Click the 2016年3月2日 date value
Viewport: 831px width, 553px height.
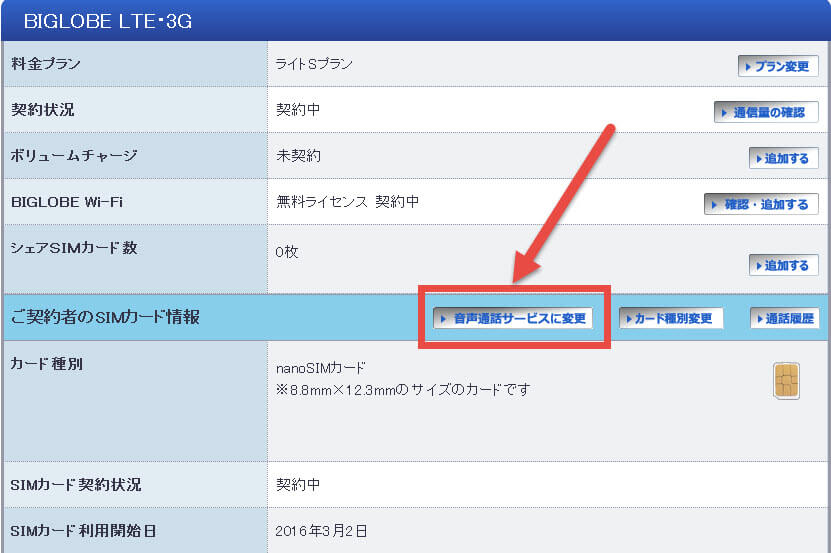click(321, 531)
